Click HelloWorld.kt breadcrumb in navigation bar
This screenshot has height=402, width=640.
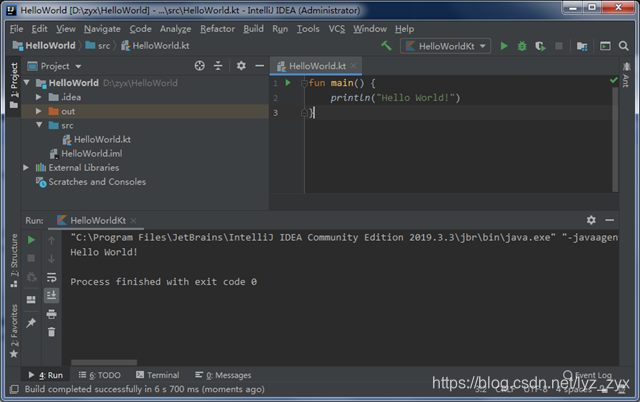[x=155, y=46]
